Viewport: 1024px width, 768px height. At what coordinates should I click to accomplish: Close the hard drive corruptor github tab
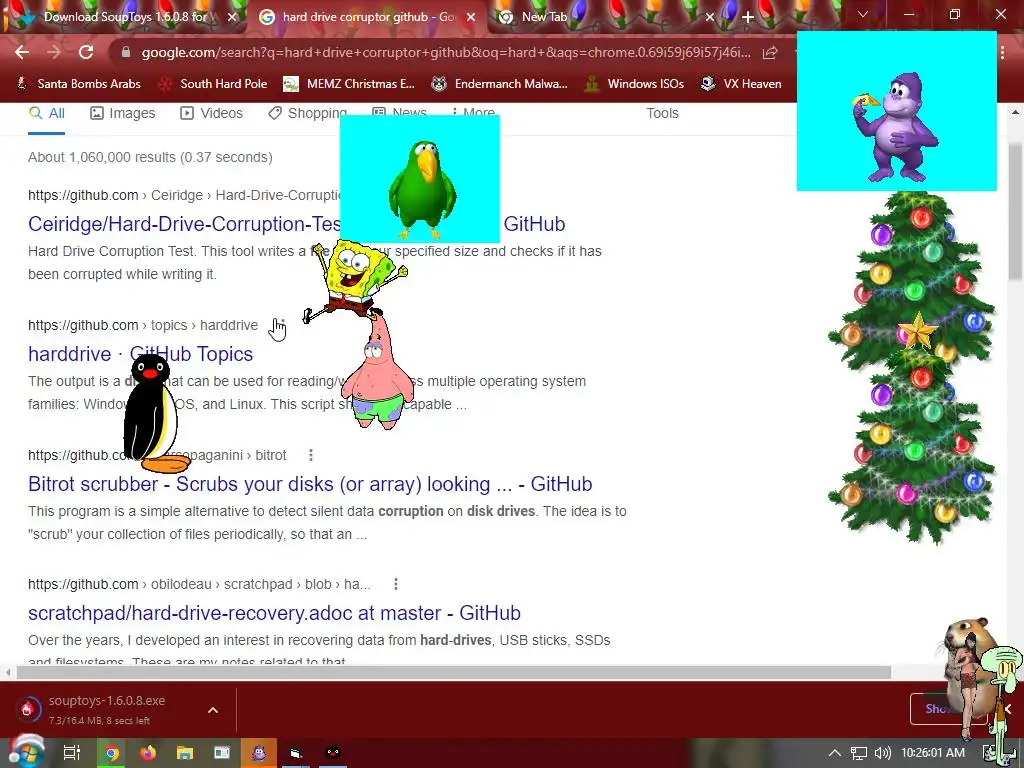point(470,17)
